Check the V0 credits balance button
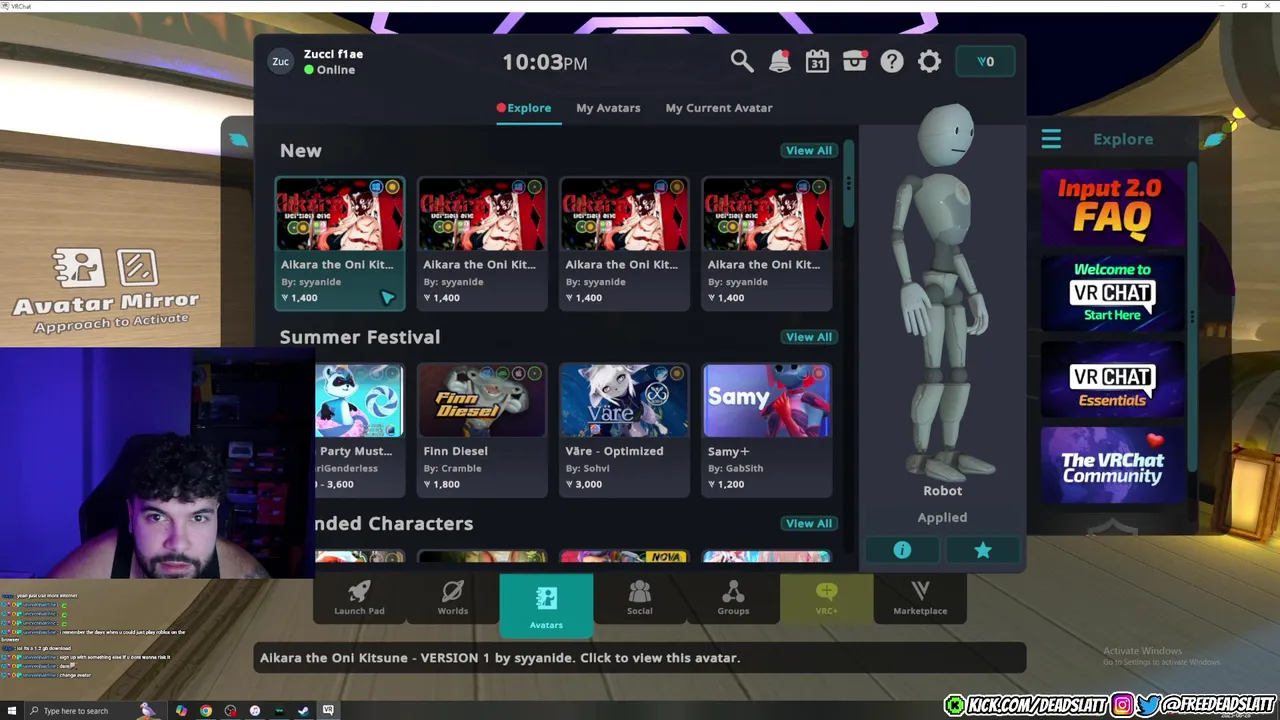Screen dimensions: 1280x720 click(985, 62)
